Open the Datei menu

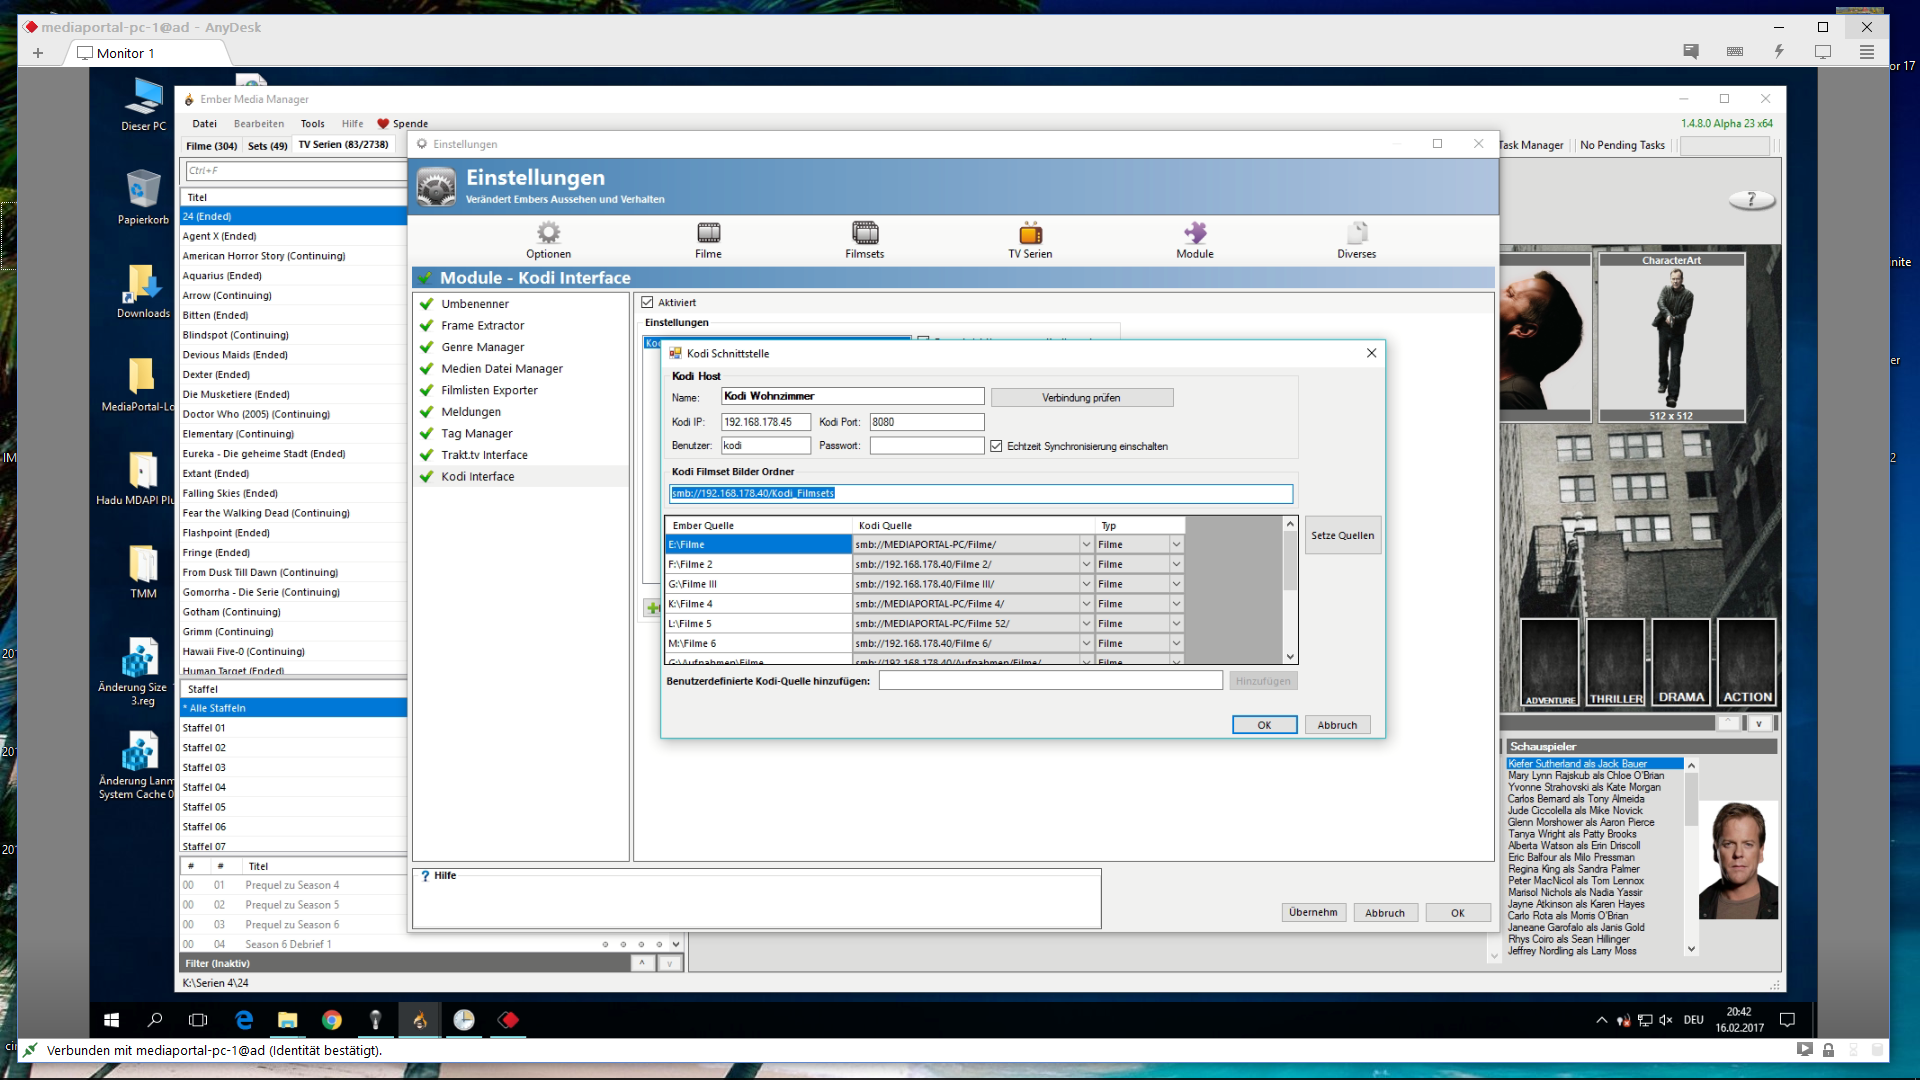click(204, 124)
